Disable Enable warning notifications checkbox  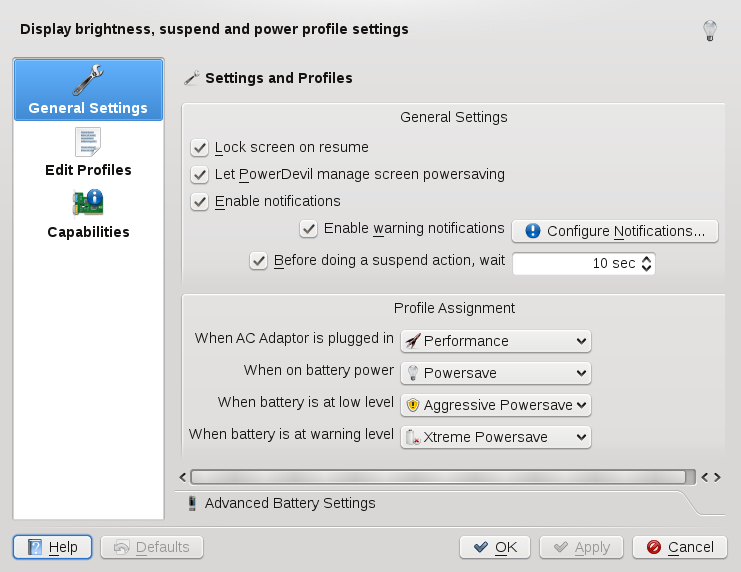coord(309,229)
